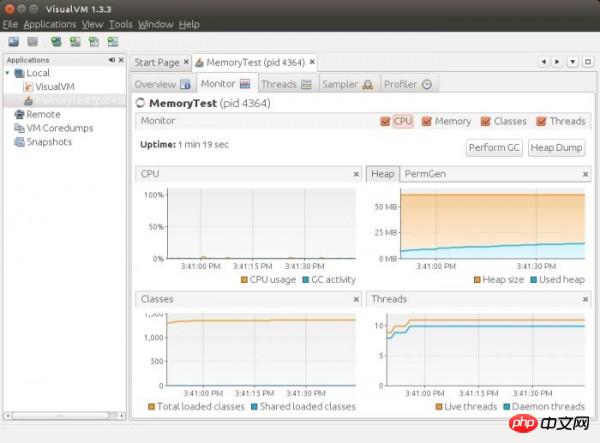This screenshot has width=600, height=443.
Task: Open the View menu
Action: pos(92,24)
